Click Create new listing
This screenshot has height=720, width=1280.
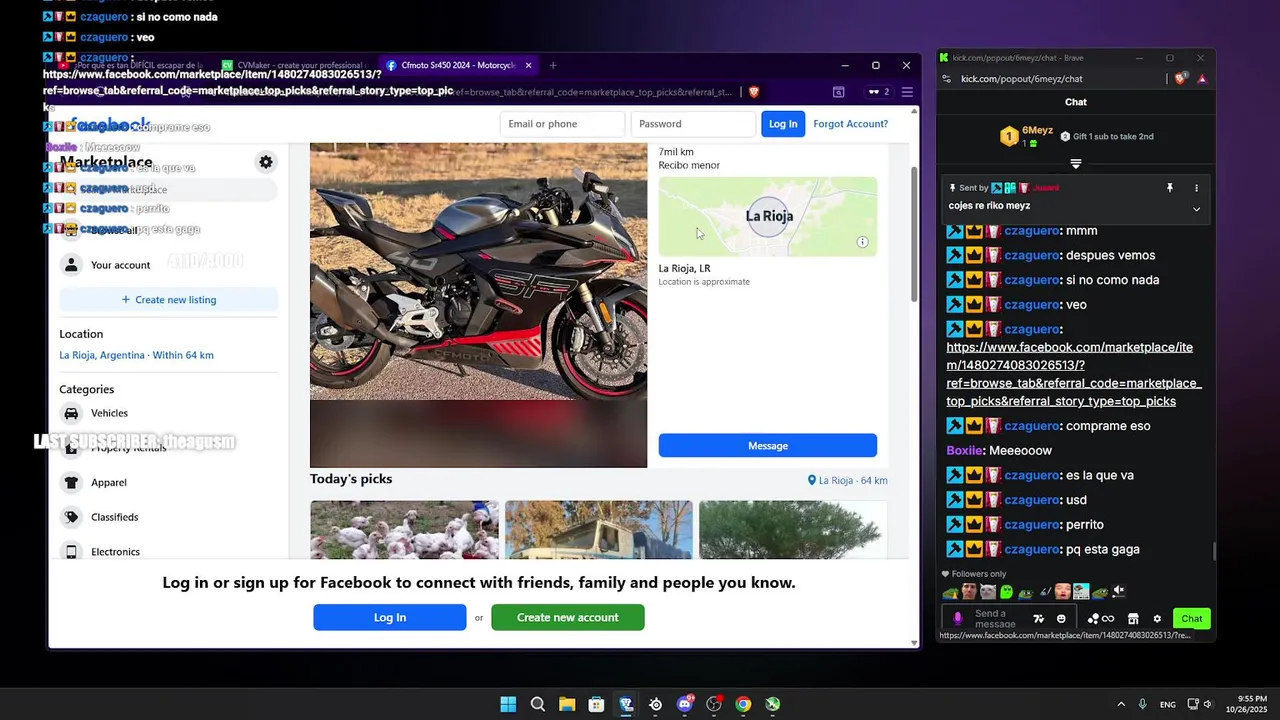tap(168, 299)
